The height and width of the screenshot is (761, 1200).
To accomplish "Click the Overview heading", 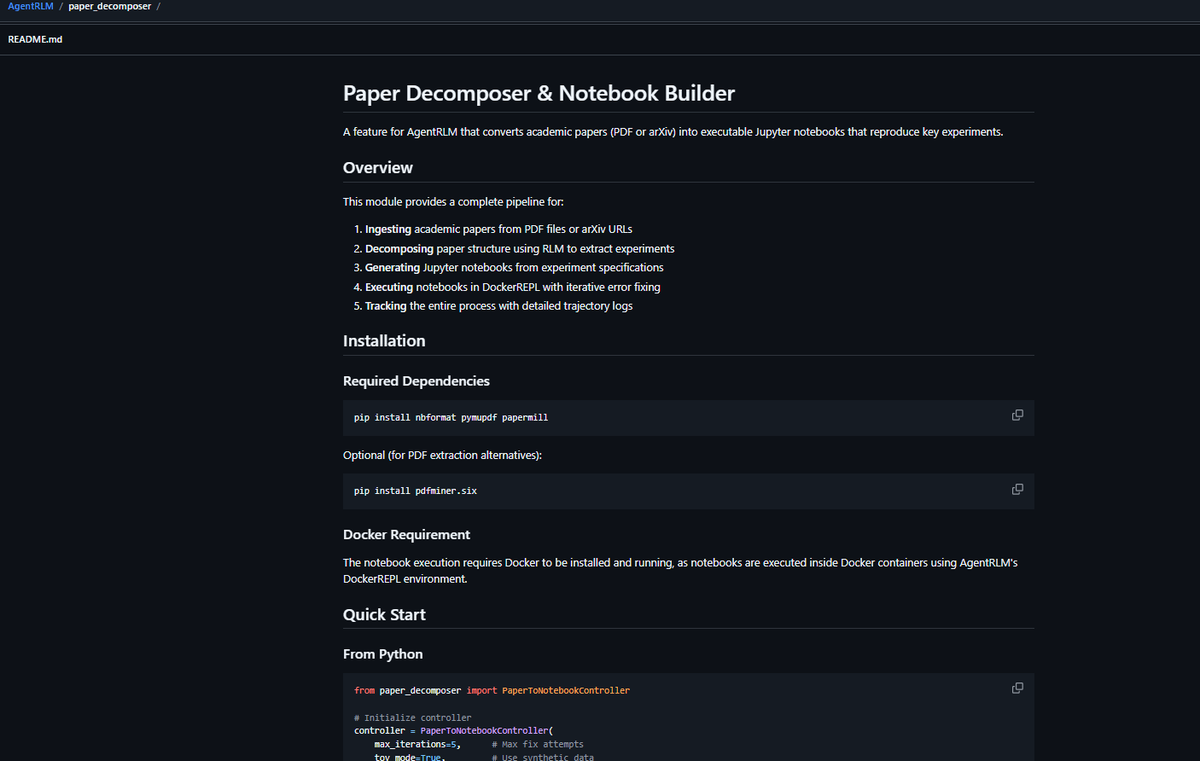I will pyautogui.click(x=378, y=167).
